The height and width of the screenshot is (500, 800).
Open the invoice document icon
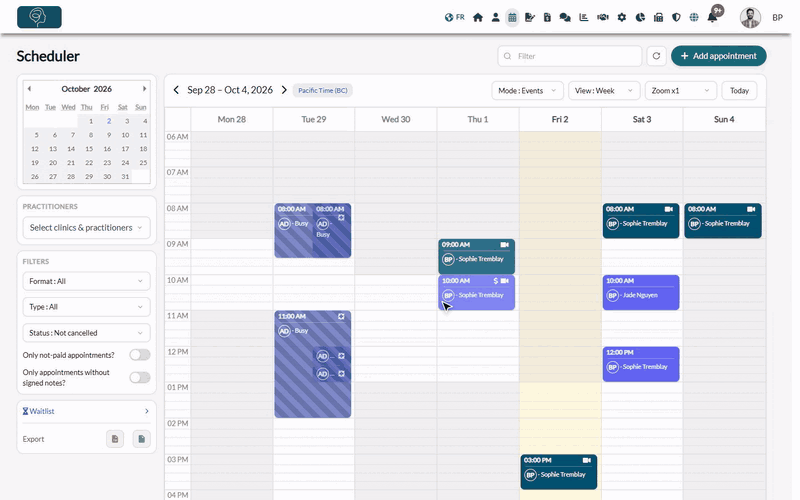click(x=547, y=17)
